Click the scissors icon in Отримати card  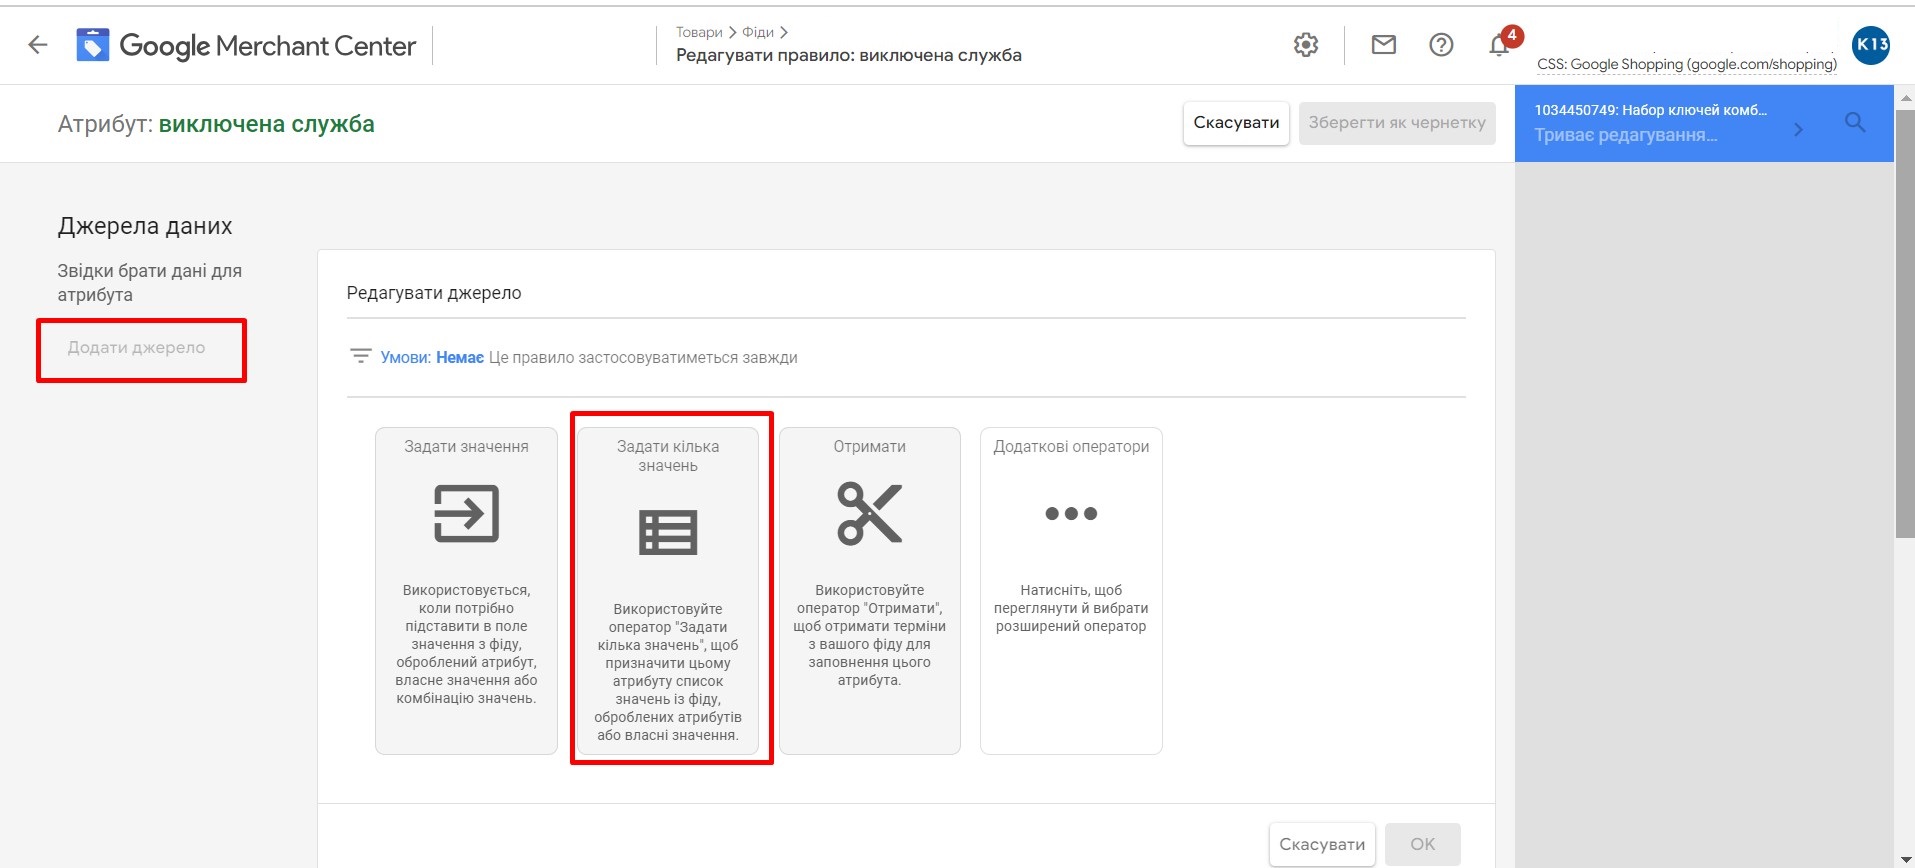(870, 514)
